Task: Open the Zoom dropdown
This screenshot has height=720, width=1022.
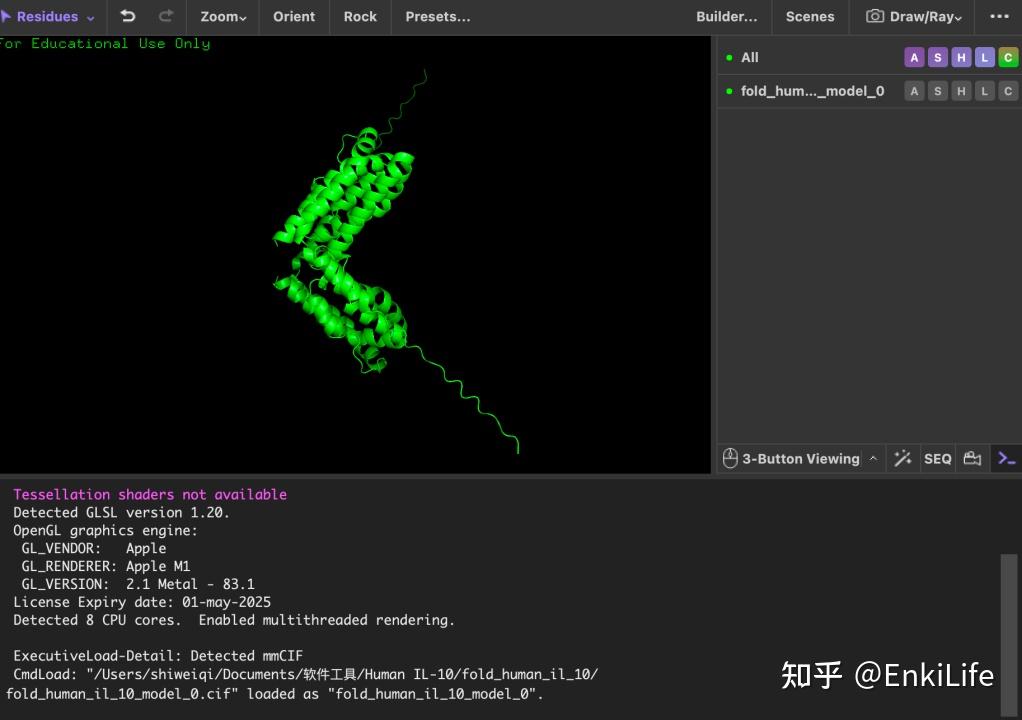Action: pyautogui.click(x=221, y=16)
